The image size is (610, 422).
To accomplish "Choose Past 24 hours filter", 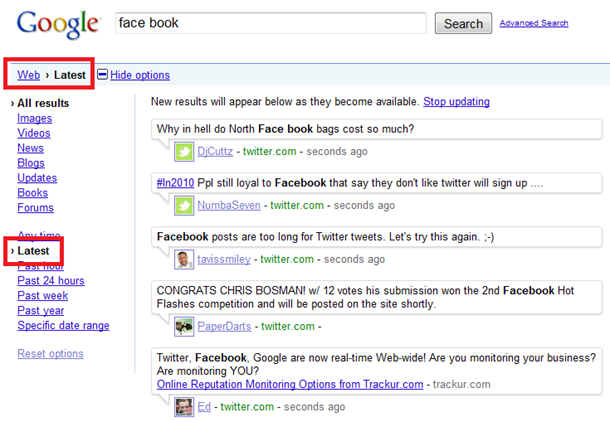I will (51, 280).
